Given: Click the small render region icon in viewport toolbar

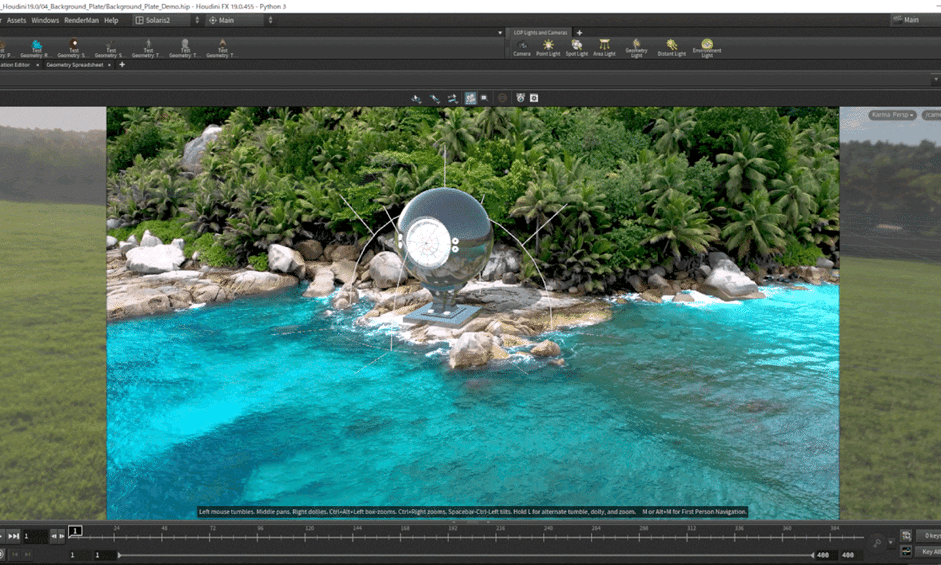Looking at the screenshot, I should pyautogui.click(x=484, y=98).
